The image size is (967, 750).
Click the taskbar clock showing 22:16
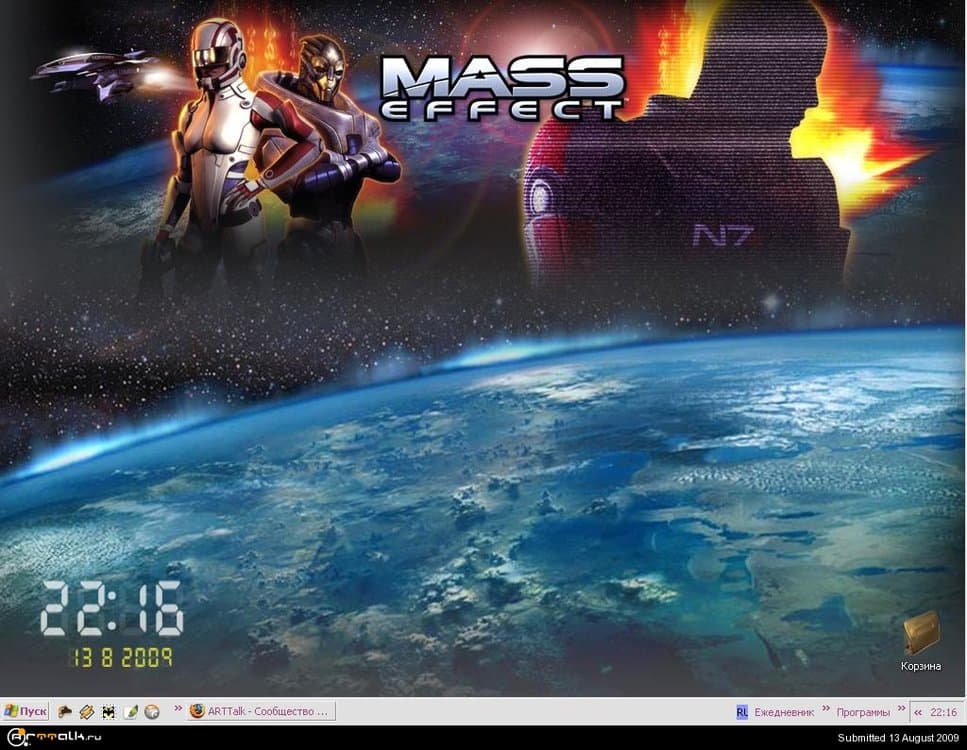943,712
